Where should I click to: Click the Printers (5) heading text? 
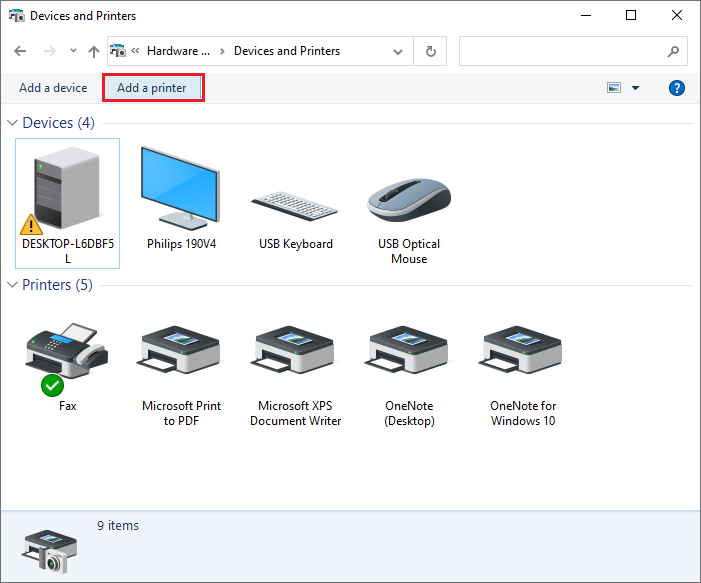[x=57, y=285]
